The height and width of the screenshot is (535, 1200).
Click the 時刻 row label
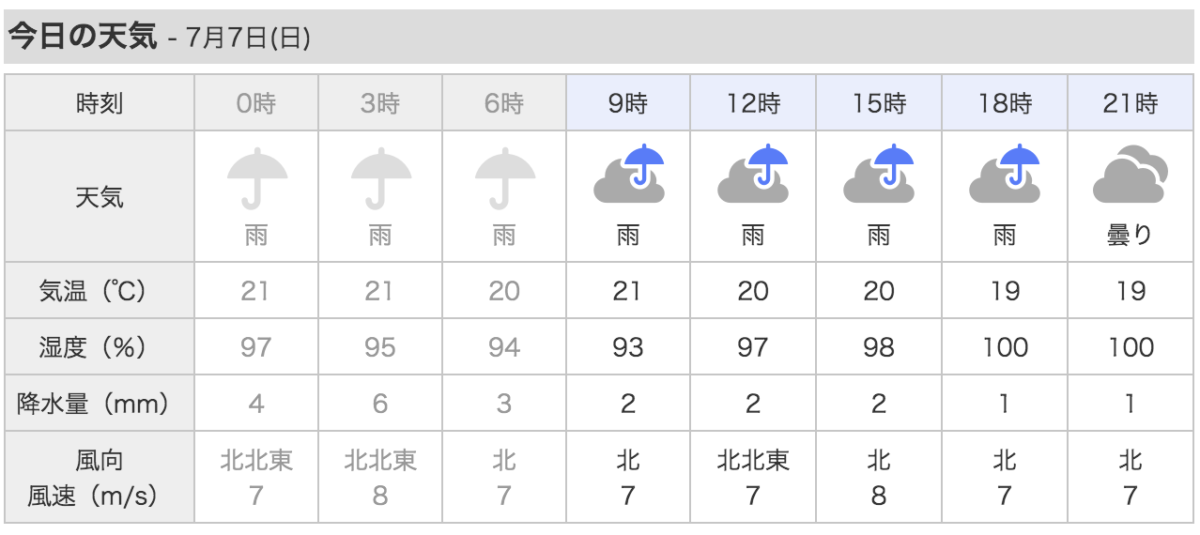(x=100, y=103)
